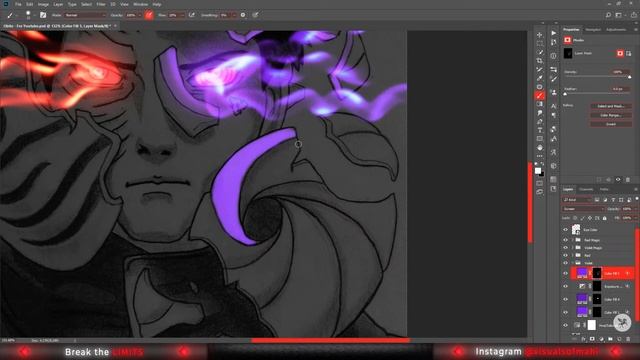Open the Image menu
This screenshot has height=360, width=640.
pyautogui.click(x=43, y=4)
